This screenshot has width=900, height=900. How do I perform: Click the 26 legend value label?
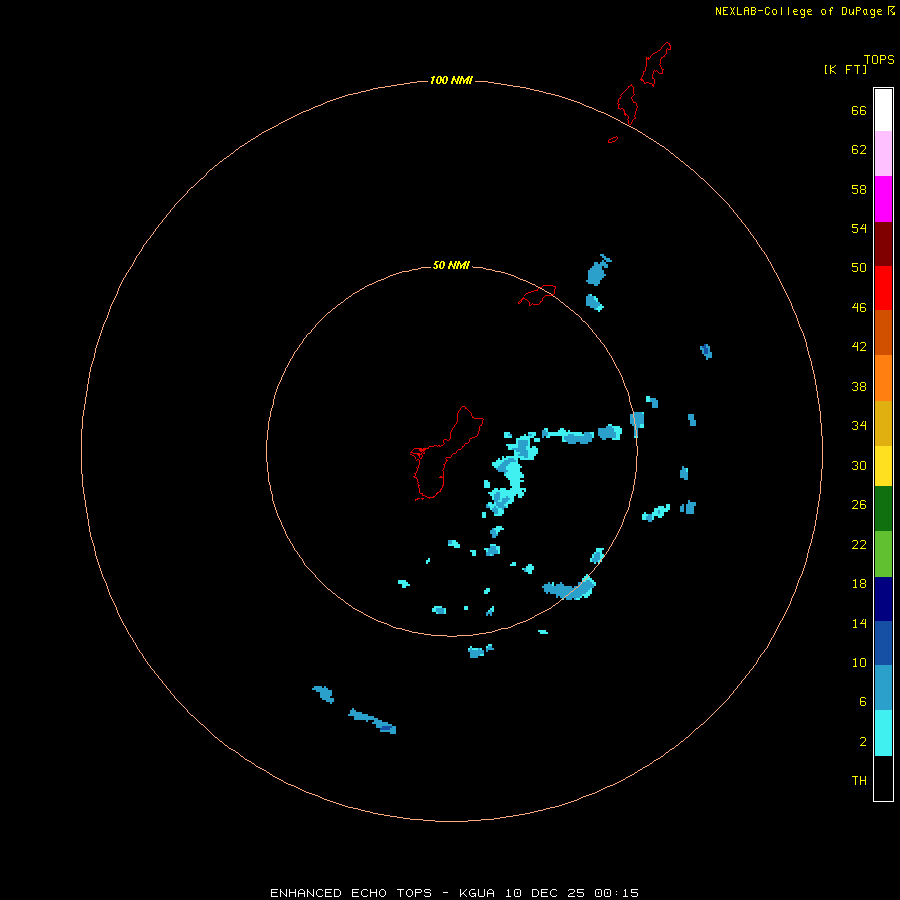point(859,505)
